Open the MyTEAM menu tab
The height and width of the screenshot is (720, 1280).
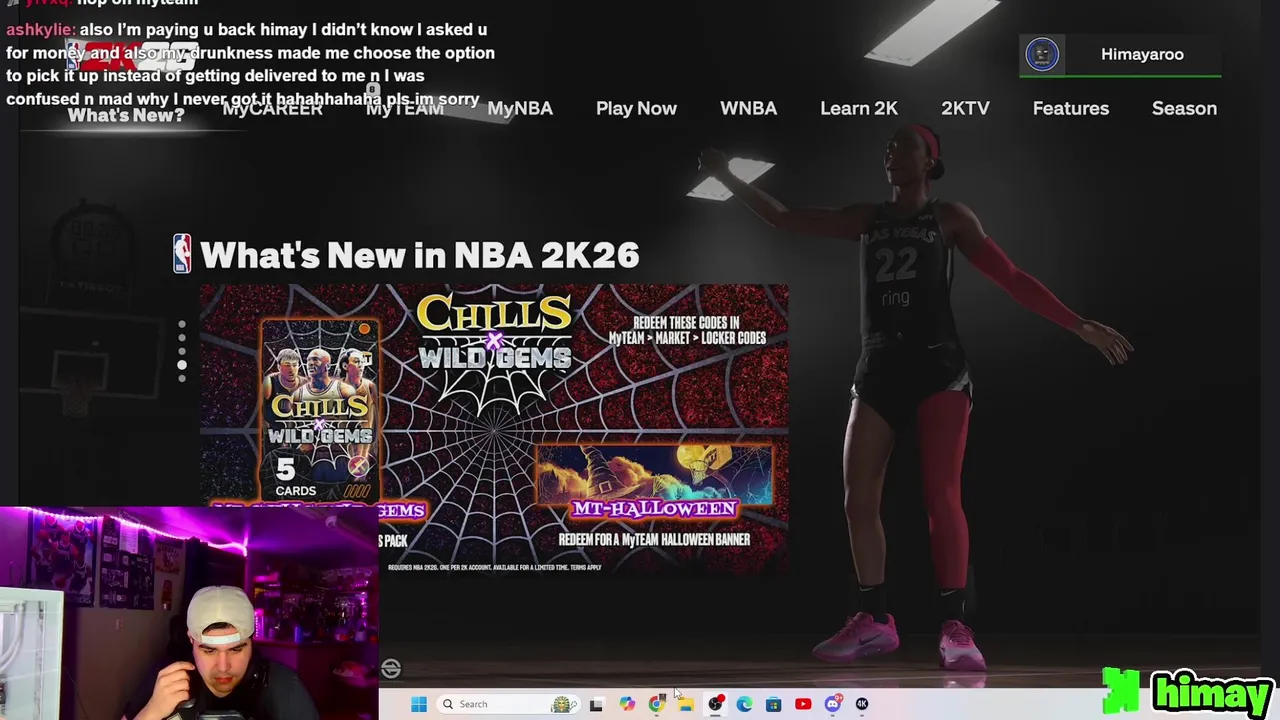click(x=404, y=109)
